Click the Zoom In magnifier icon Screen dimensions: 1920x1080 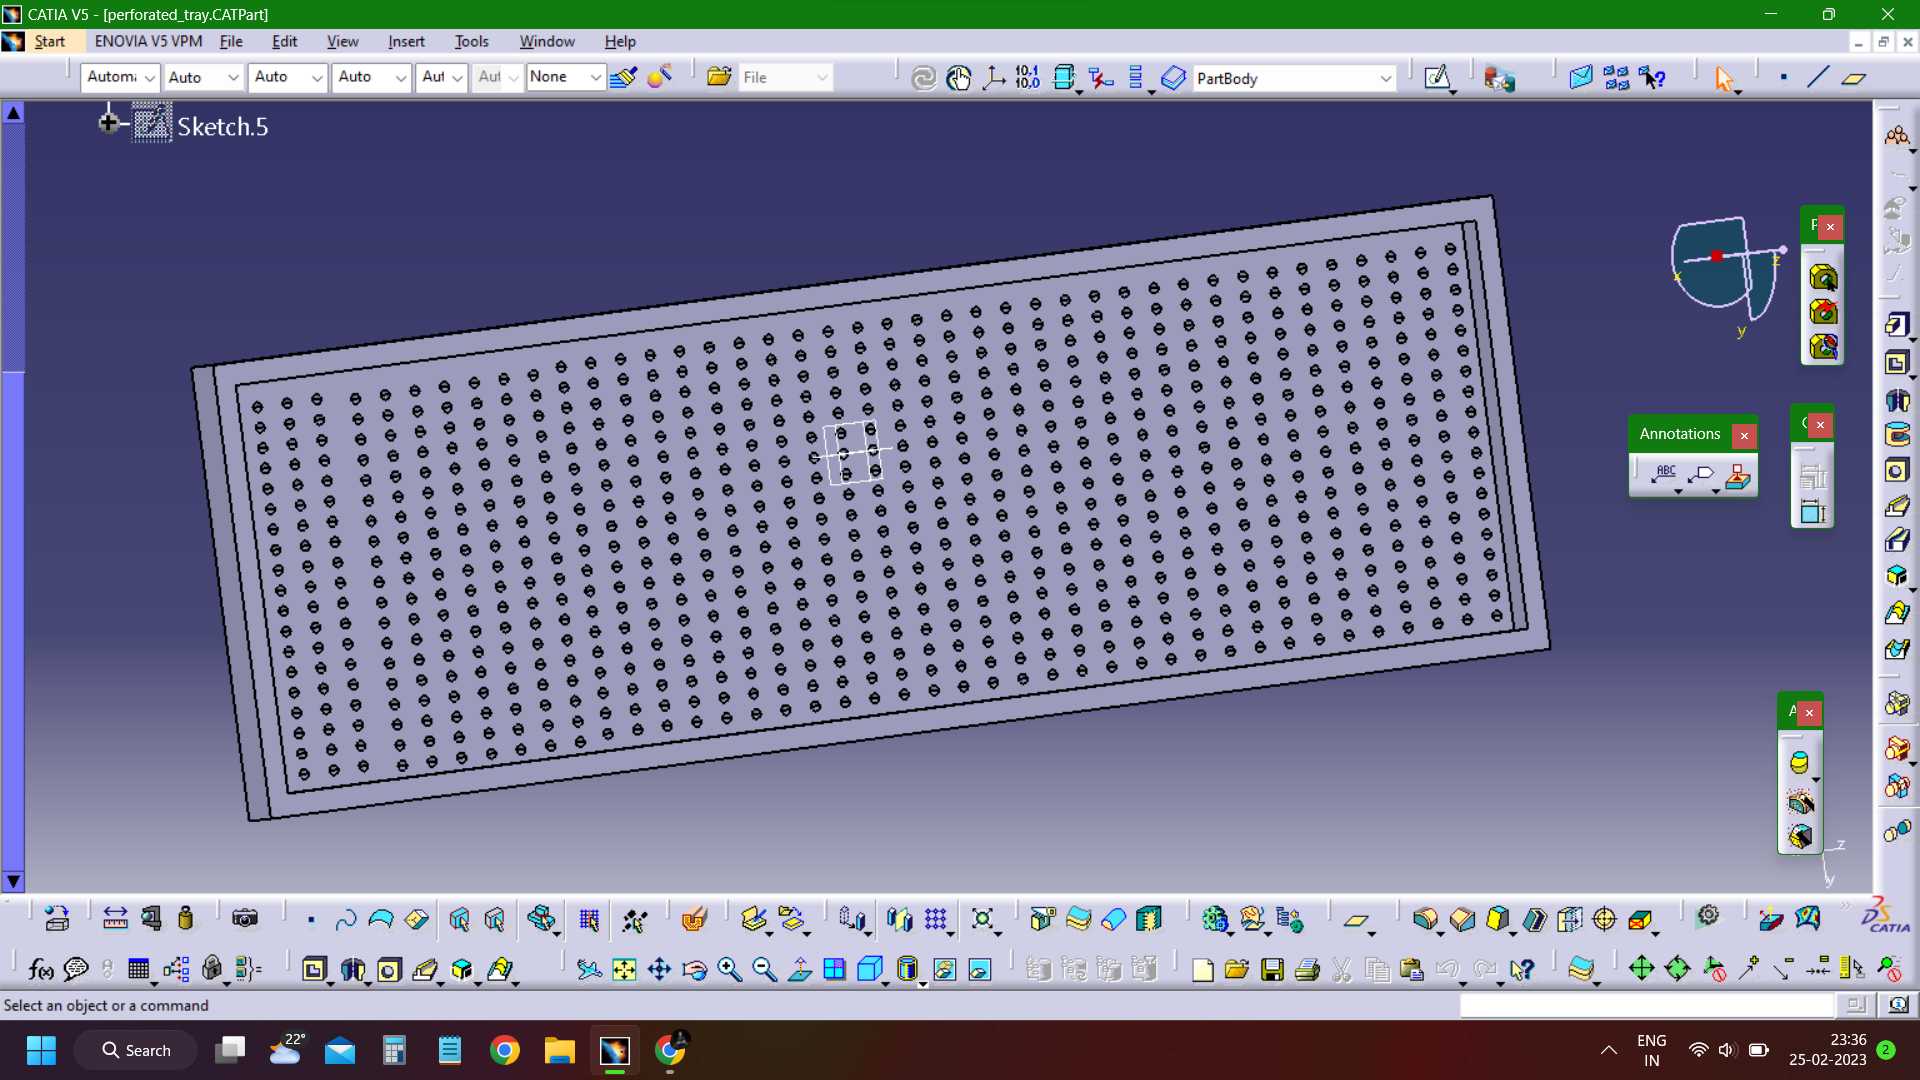tap(729, 969)
